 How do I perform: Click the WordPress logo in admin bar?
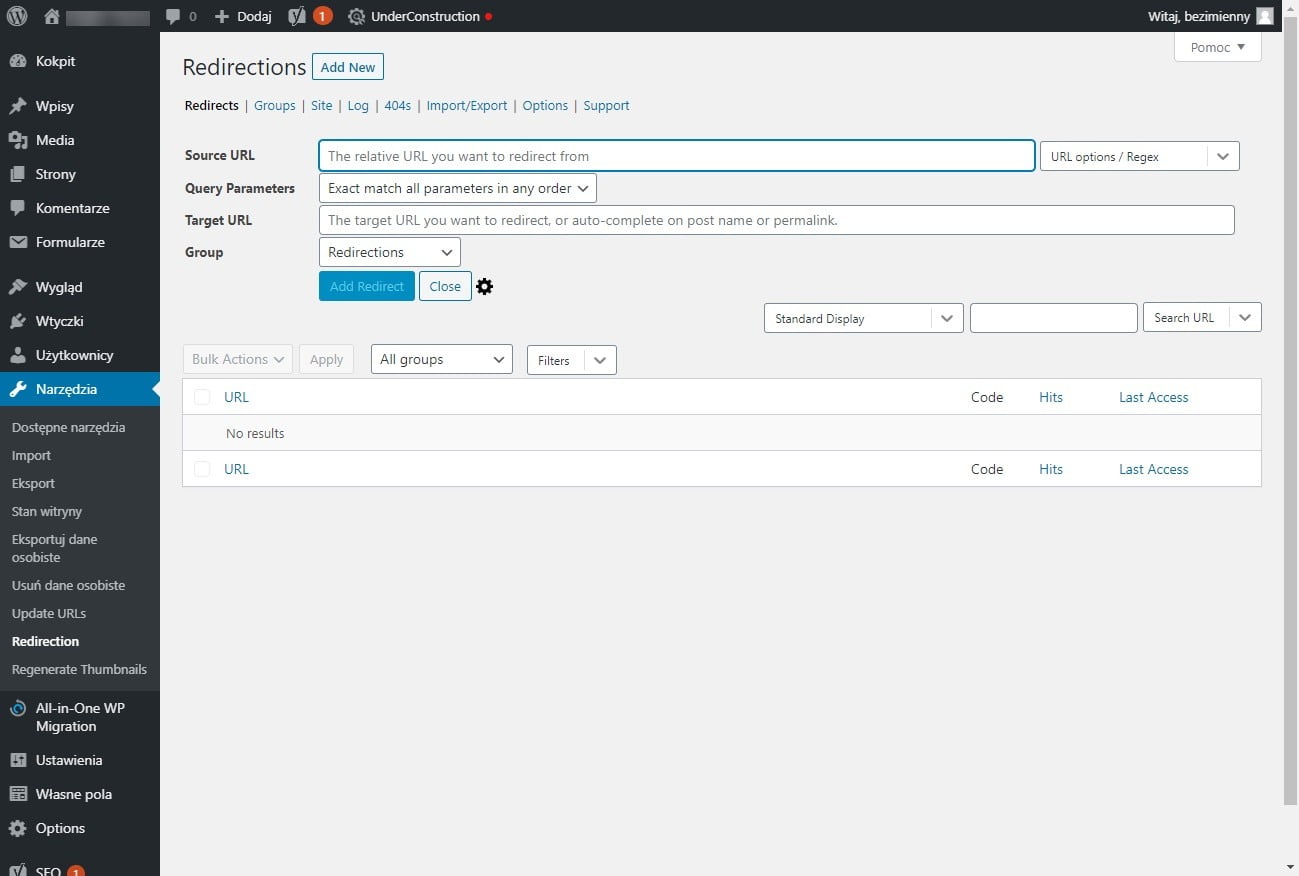(17, 16)
